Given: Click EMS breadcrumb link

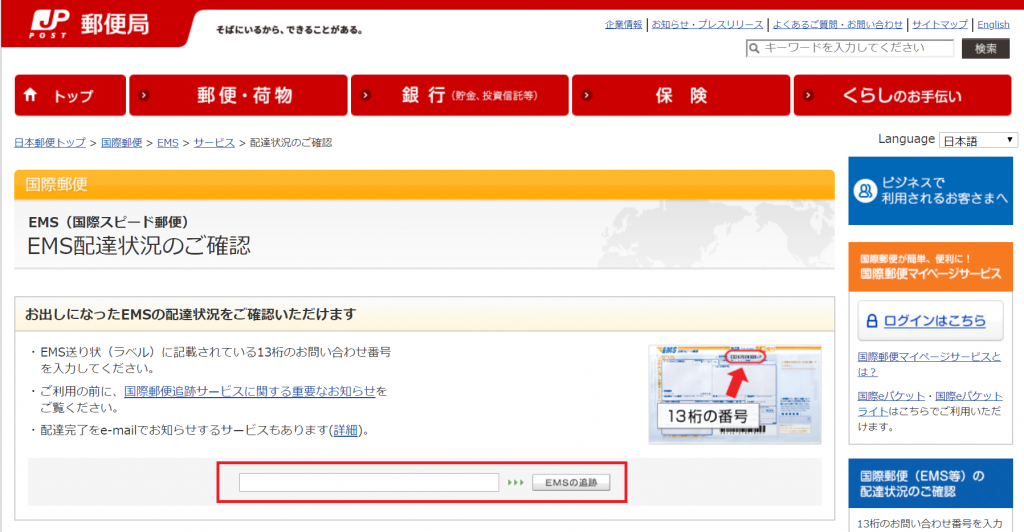Looking at the screenshot, I should (x=168, y=142).
